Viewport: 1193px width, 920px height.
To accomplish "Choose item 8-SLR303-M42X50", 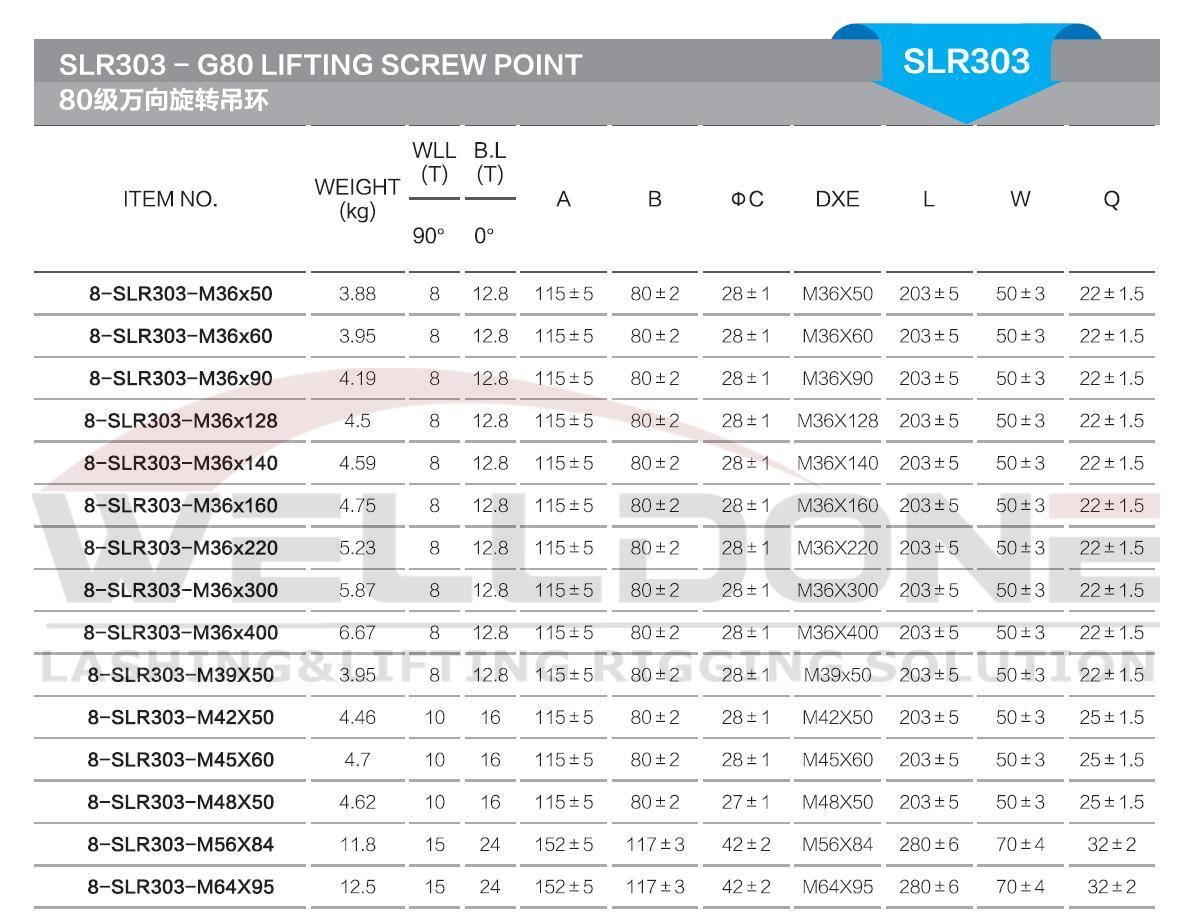I will pyautogui.click(x=180, y=718).
